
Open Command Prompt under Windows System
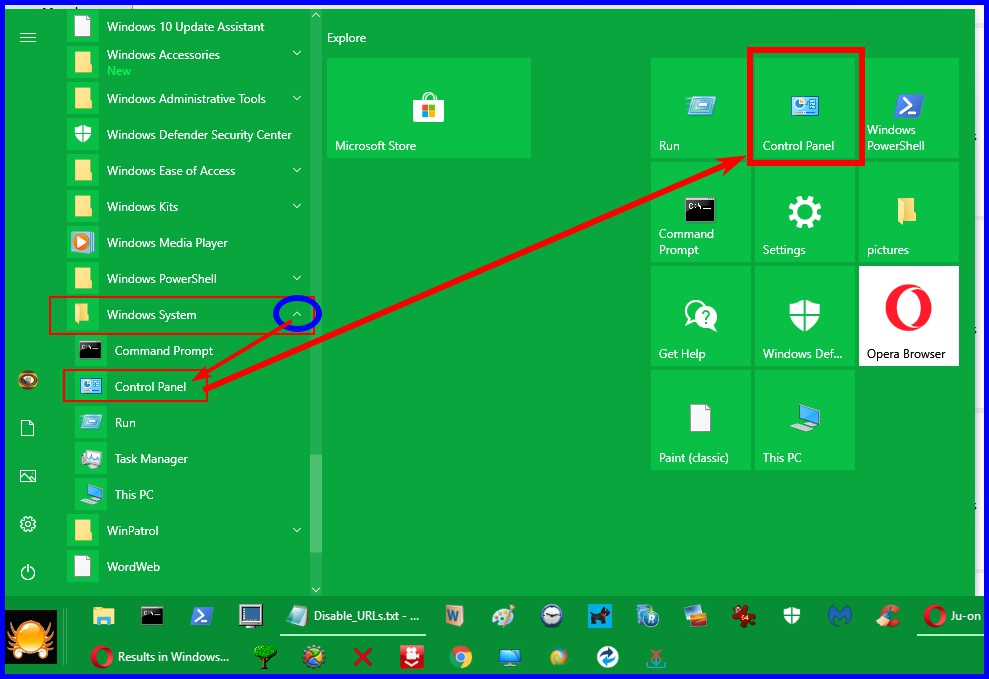187,351
